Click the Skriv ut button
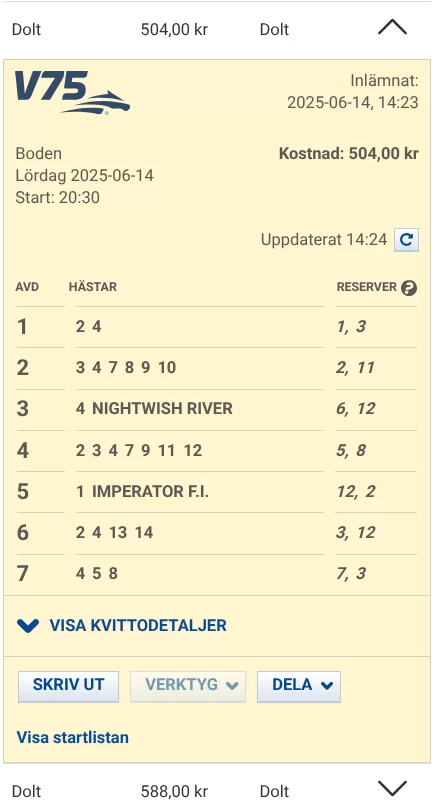This screenshot has height=812, width=435. click(68, 687)
